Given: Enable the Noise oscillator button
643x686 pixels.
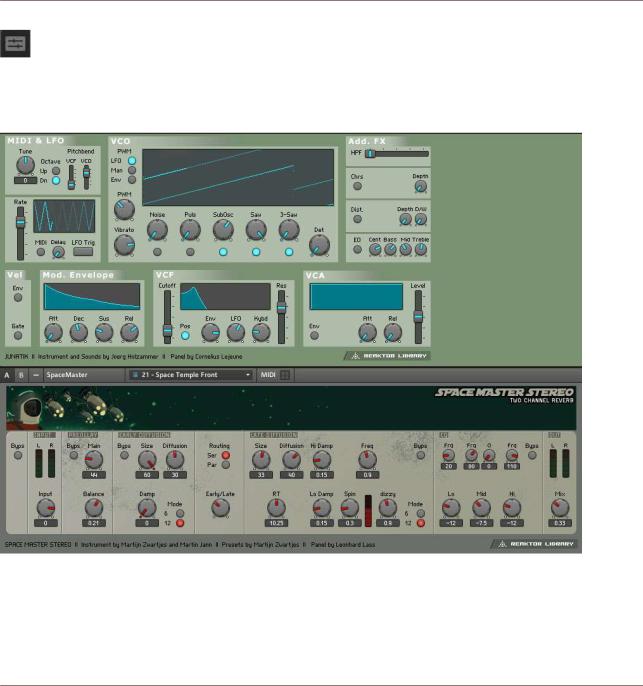Looking at the screenshot, I should pyautogui.click(x=157, y=252).
